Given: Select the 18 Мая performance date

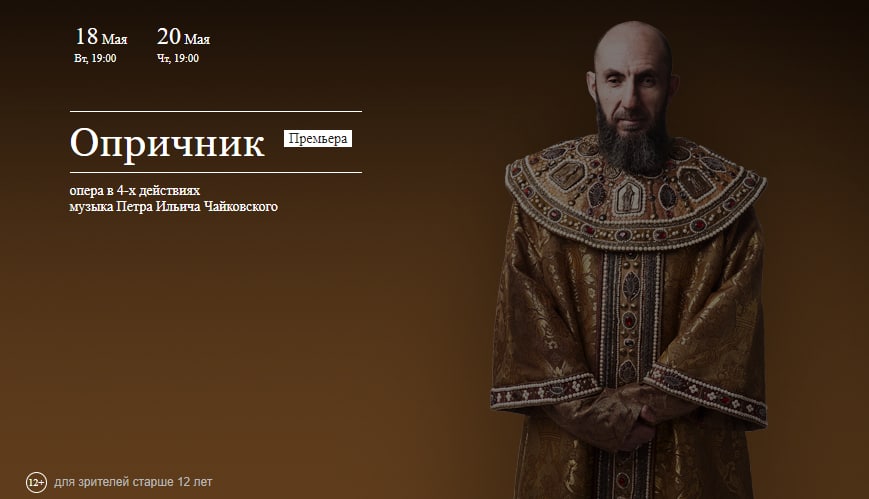Looking at the screenshot, I should pyautogui.click(x=101, y=37).
